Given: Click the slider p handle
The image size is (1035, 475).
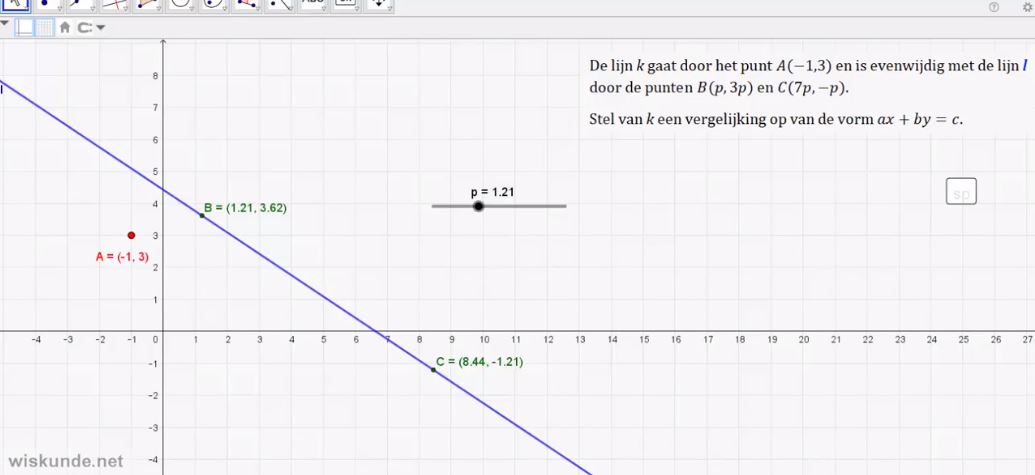Looking at the screenshot, I should pos(479,206).
